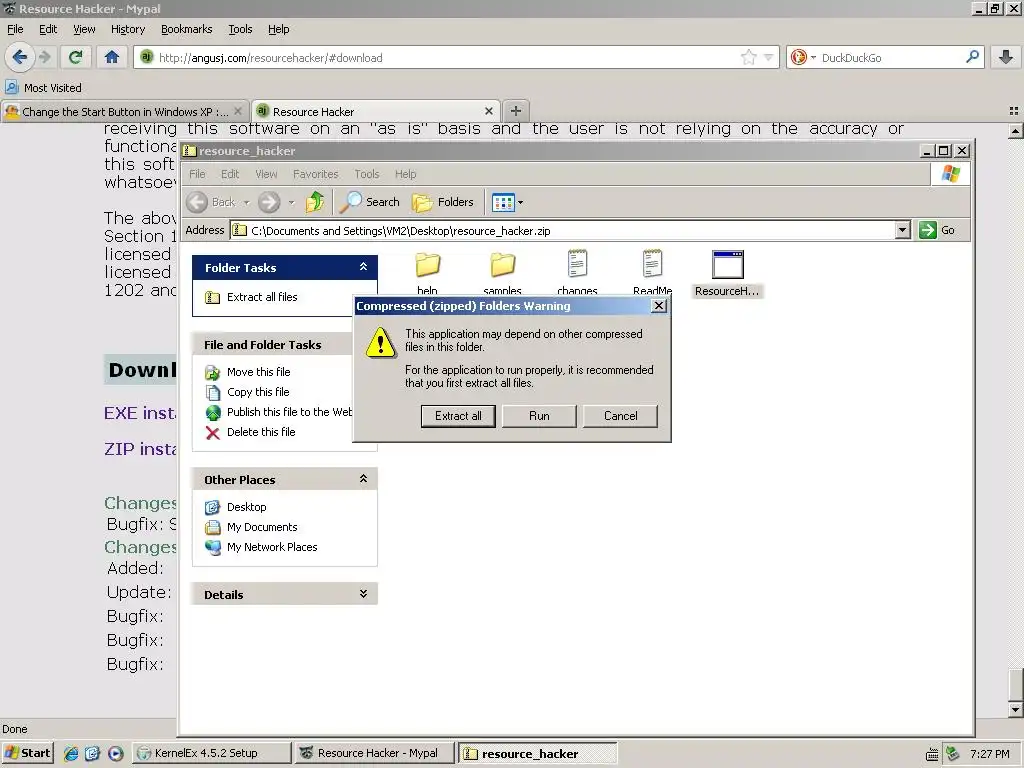Viewport: 1024px width, 768px height.
Task: Click the search magnifier in DuckDuckGo box
Action: click(x=972, y=57)
